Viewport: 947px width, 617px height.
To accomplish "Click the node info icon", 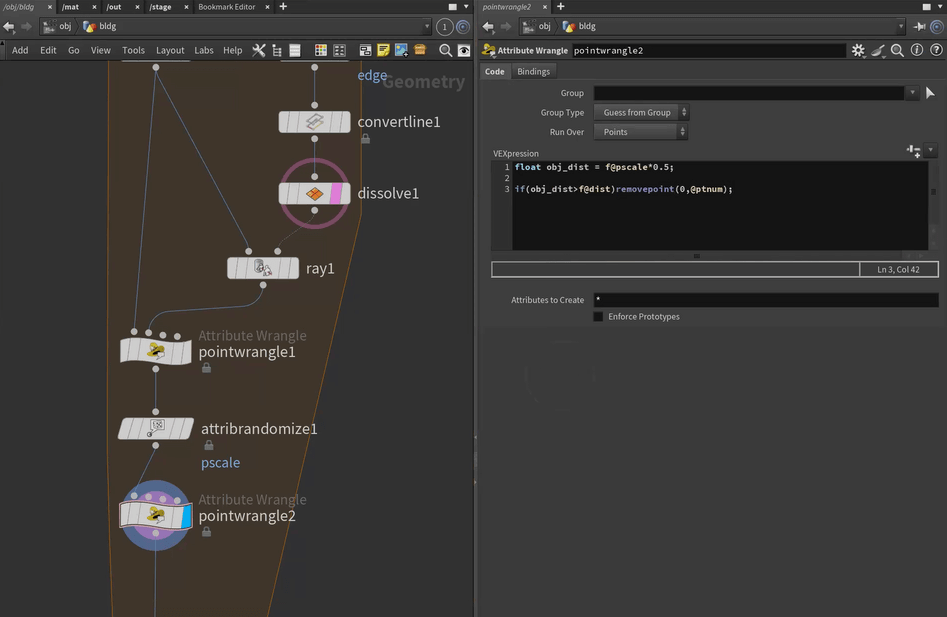I will point(917,50).
